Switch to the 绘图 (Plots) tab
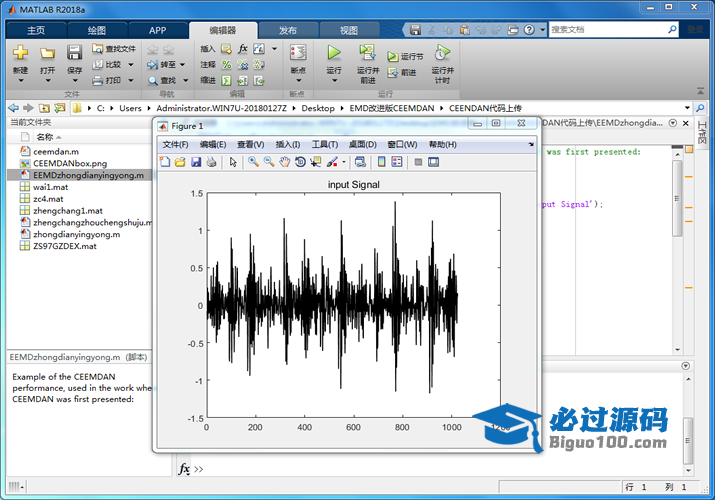 97,31
